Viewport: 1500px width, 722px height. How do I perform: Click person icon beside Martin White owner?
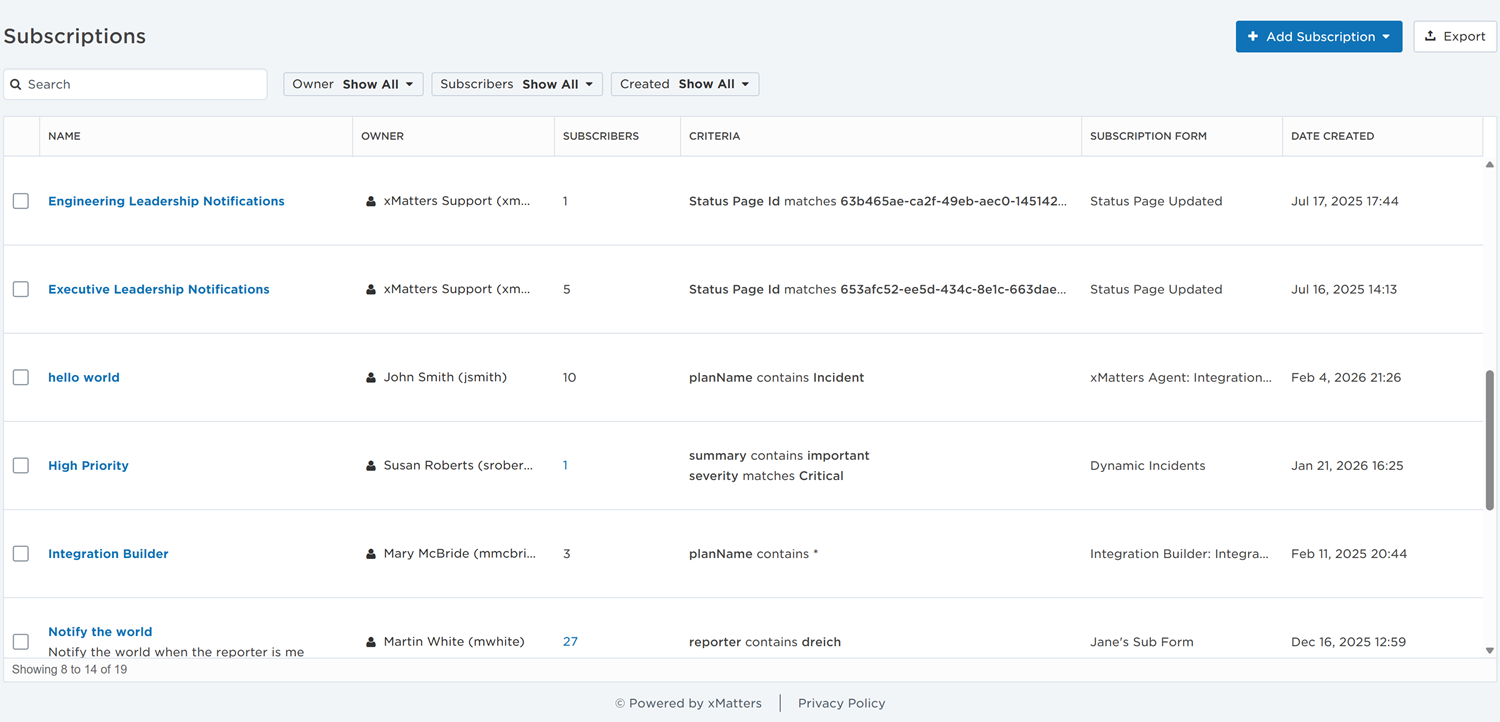click(371, 642)
